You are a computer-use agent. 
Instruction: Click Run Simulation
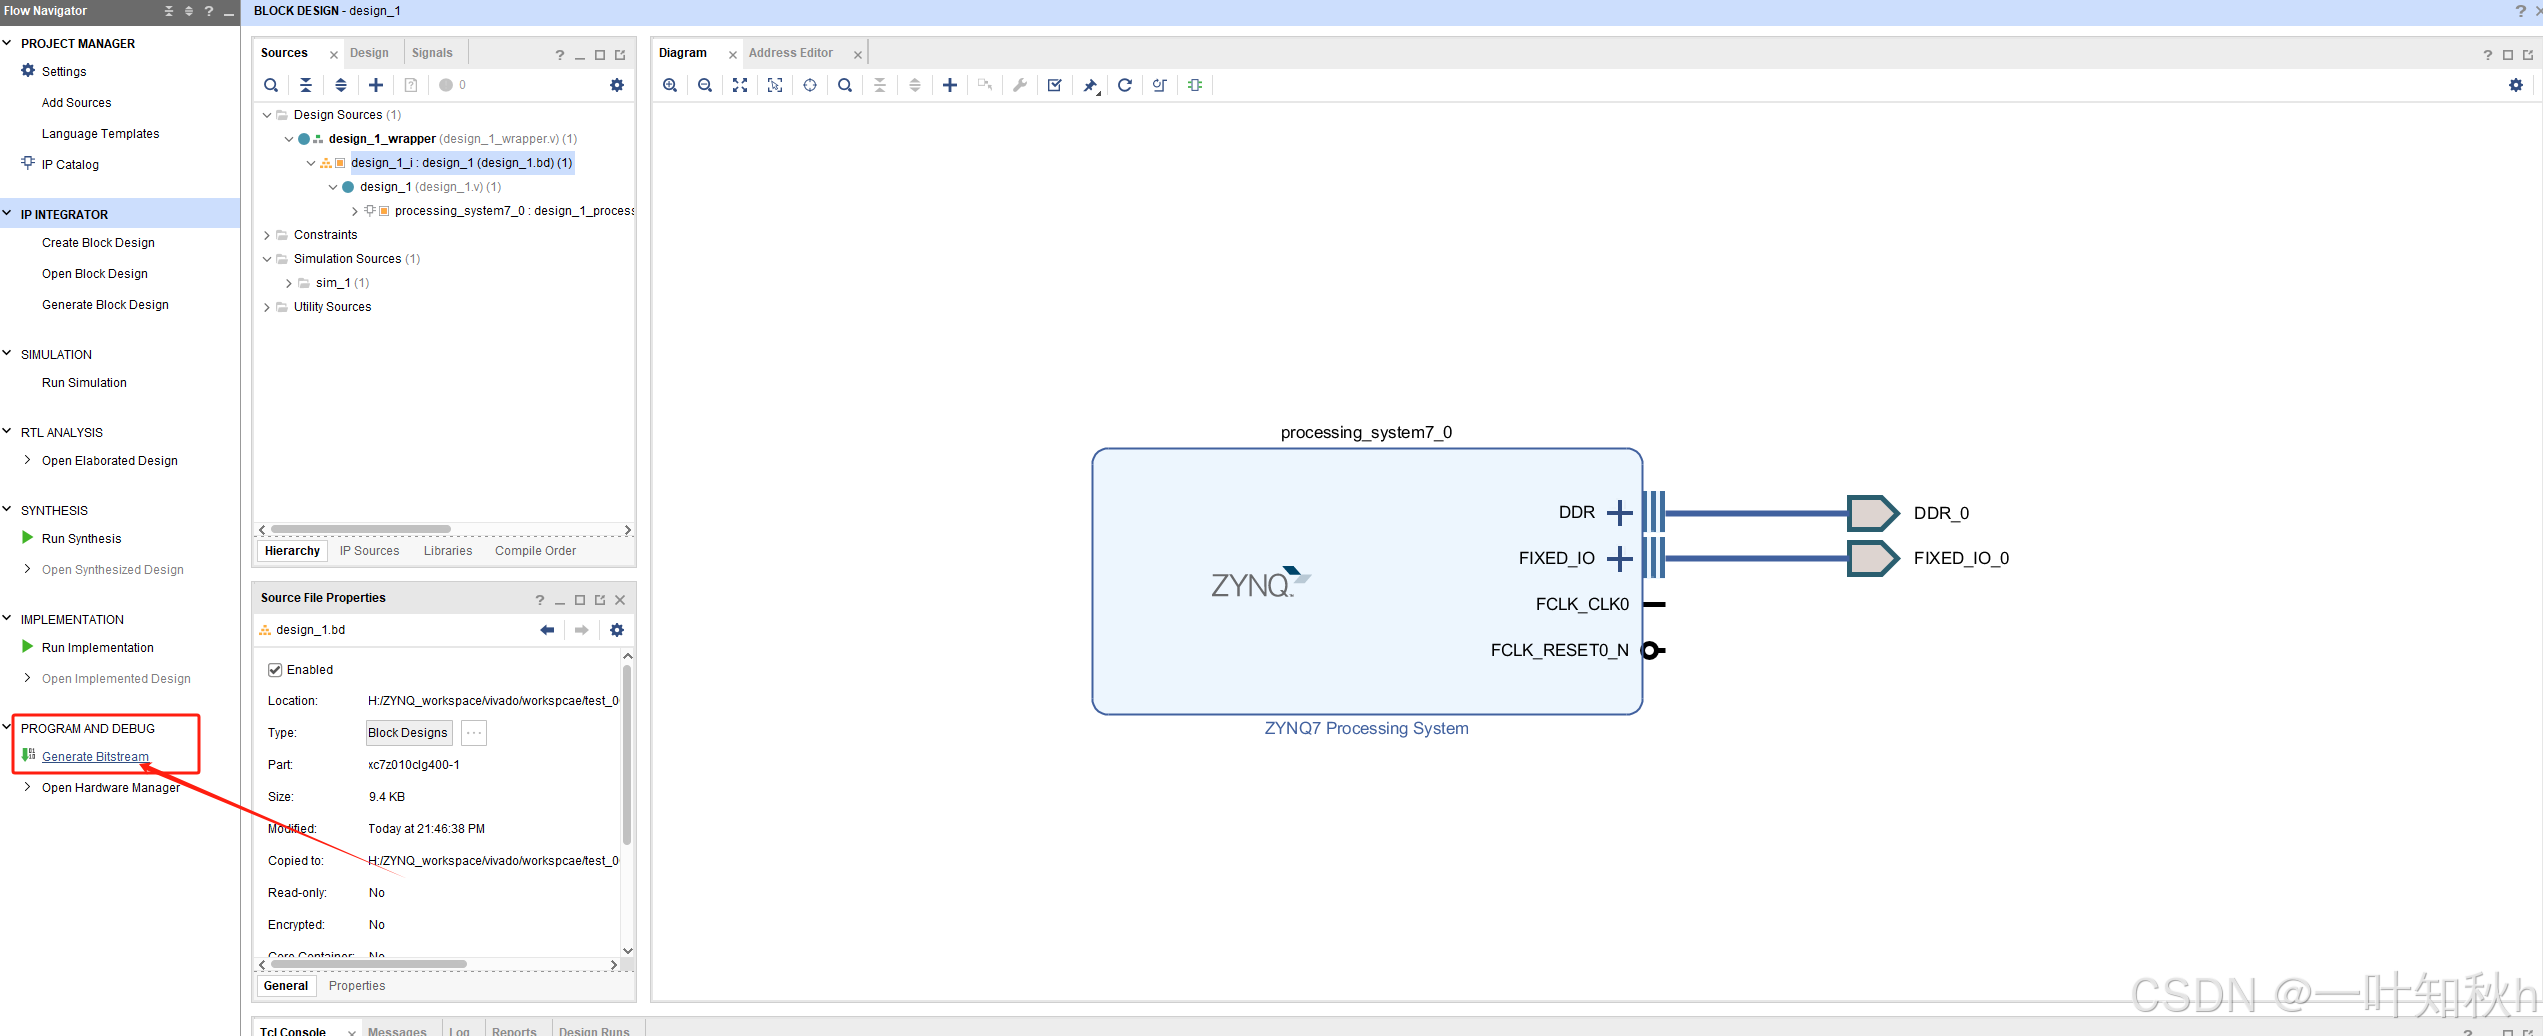84,383
